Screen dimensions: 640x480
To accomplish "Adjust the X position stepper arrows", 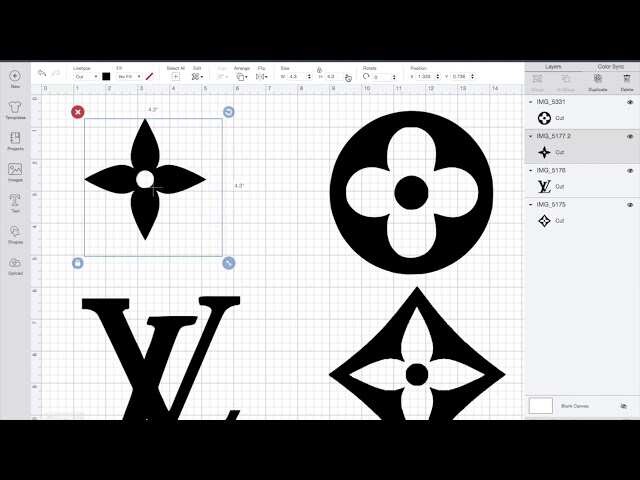I will pyautogui.click(x=438, y=77).
